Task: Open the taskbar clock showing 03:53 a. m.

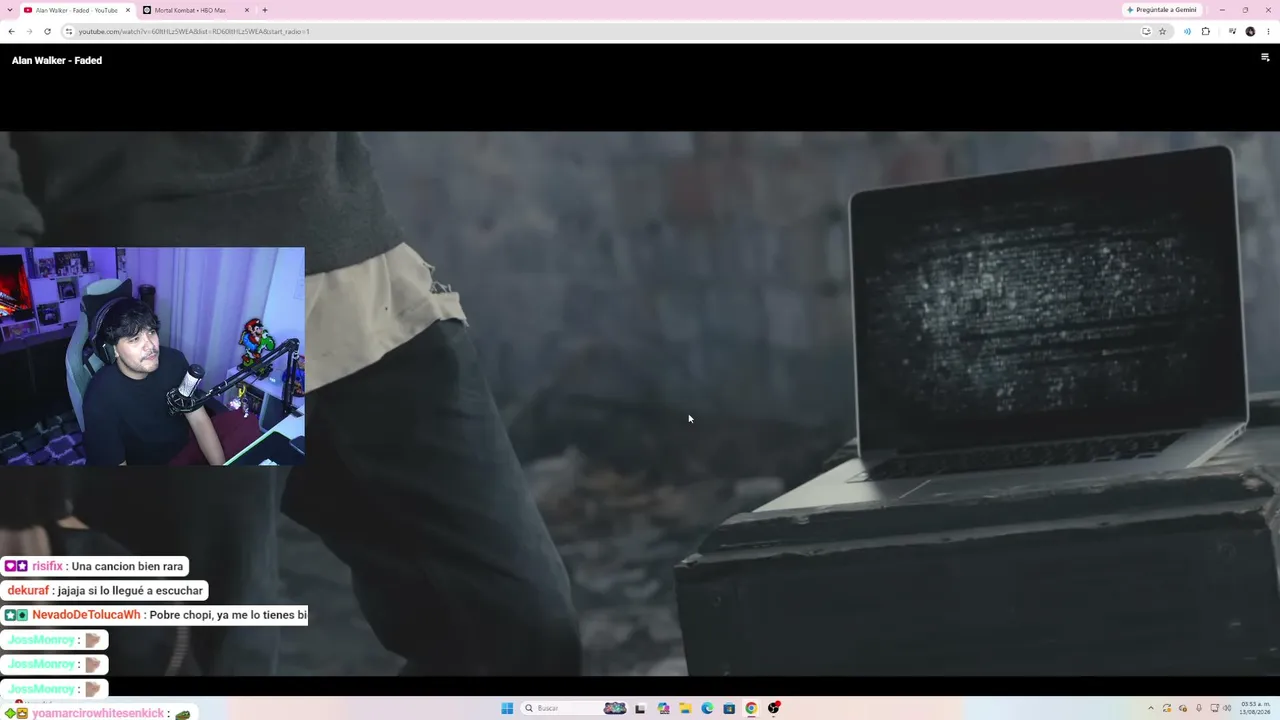Action: [1255, 708]
